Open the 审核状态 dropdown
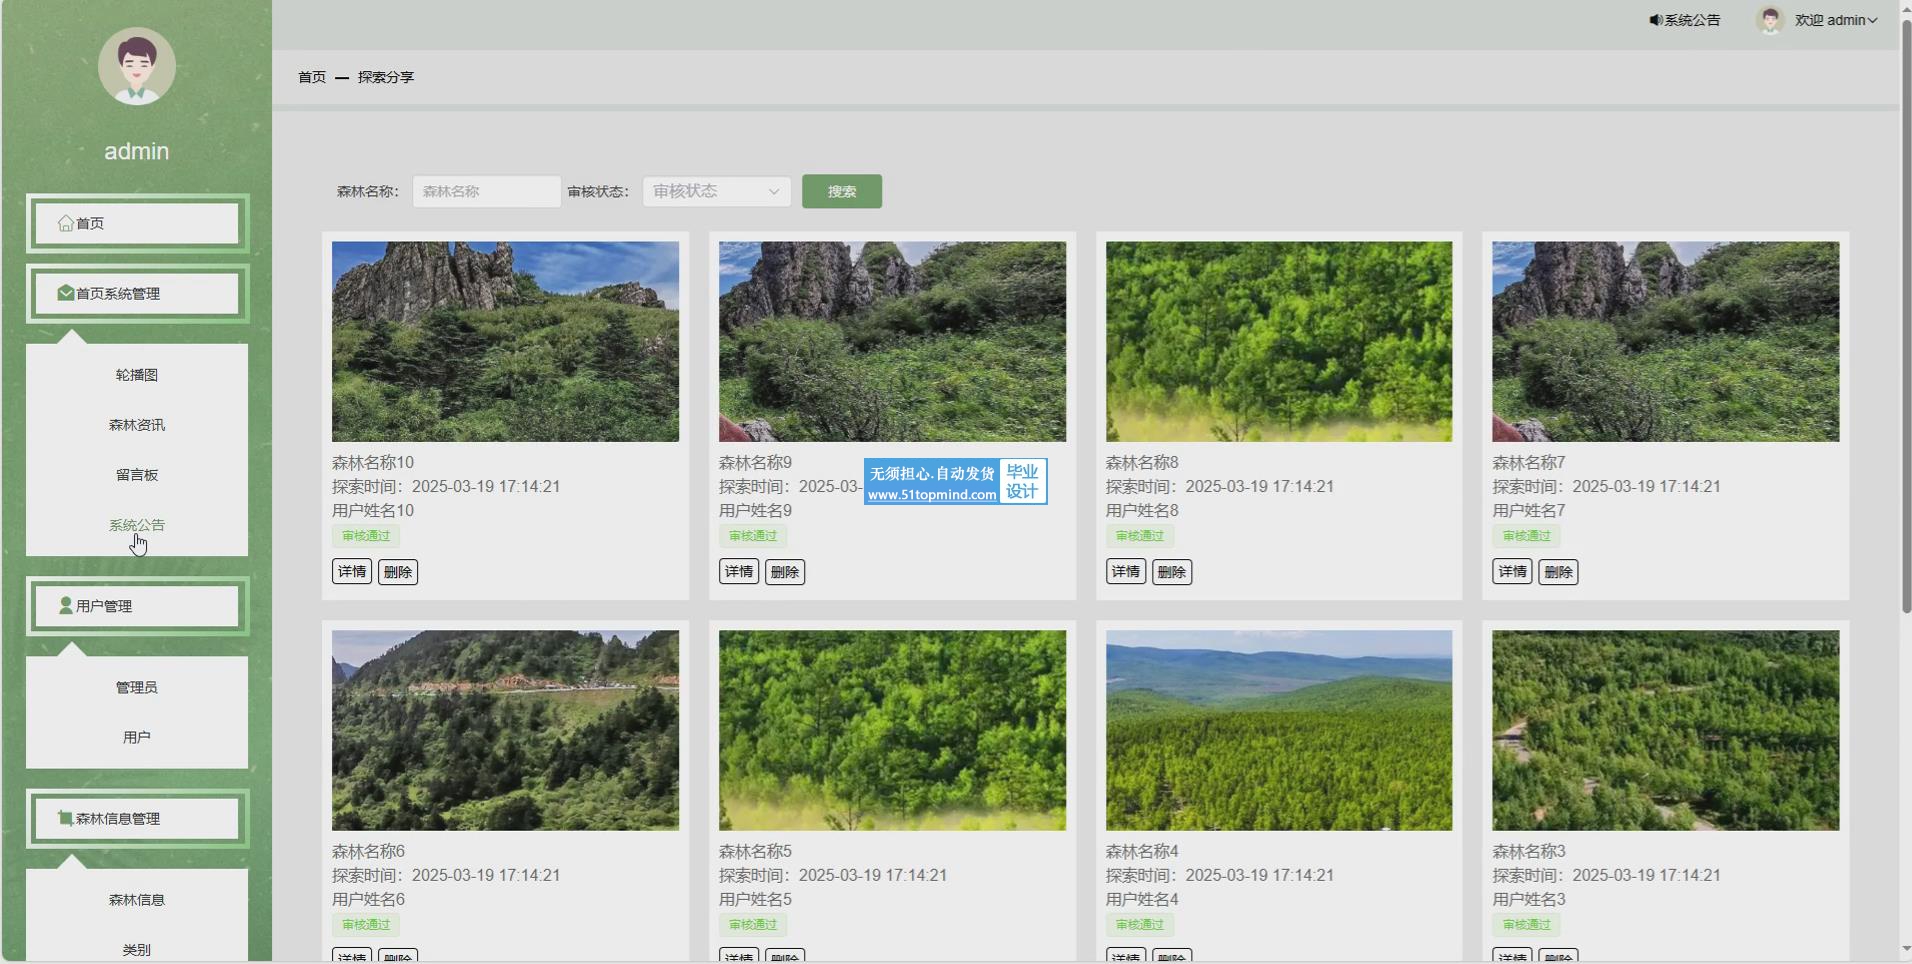 point(716,191)
